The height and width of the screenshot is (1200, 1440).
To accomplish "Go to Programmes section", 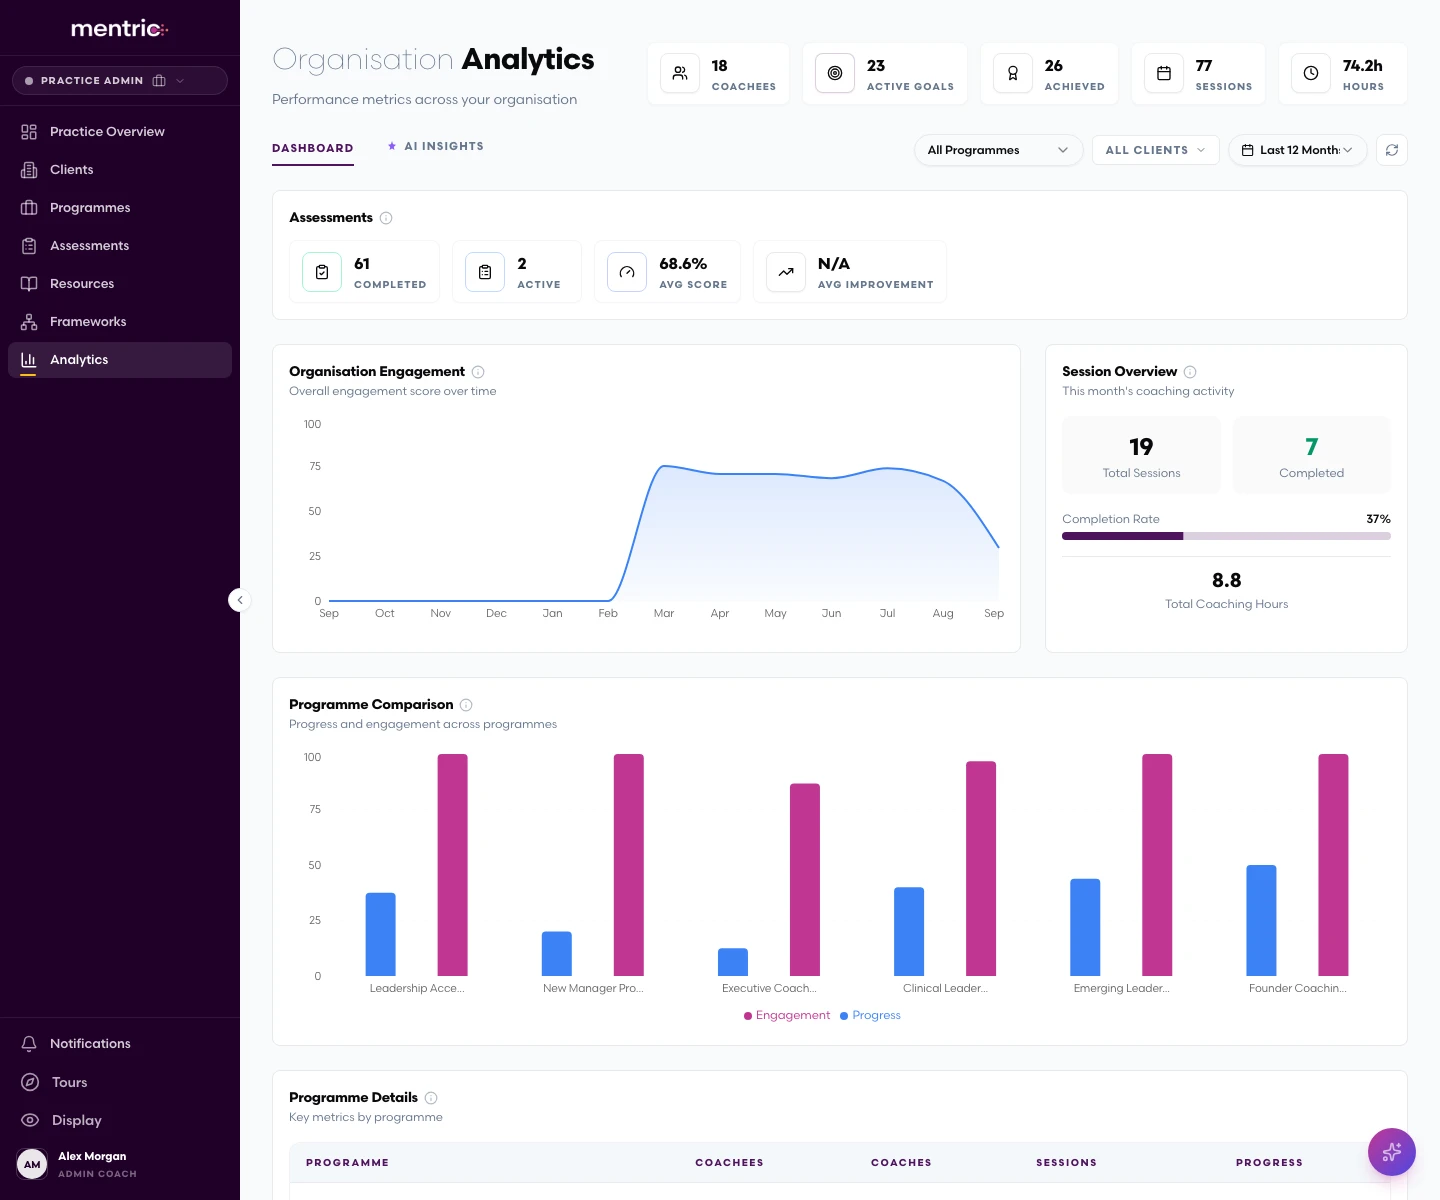I will (120, 208).
